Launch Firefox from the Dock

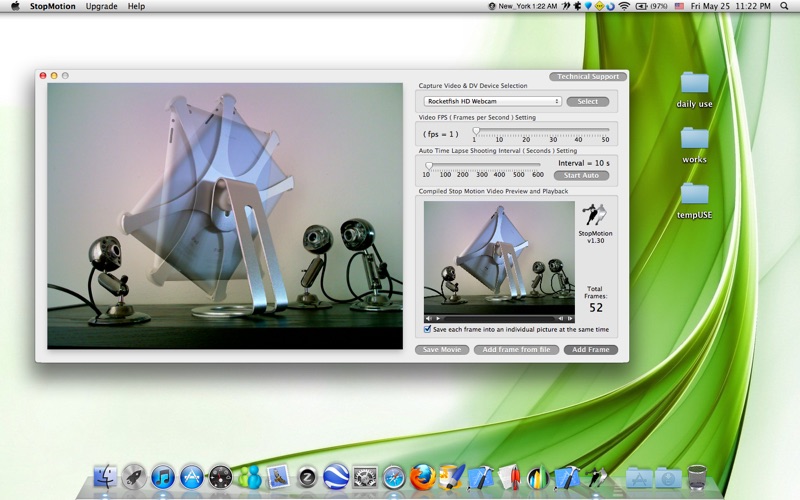click(x=423, y=478)
